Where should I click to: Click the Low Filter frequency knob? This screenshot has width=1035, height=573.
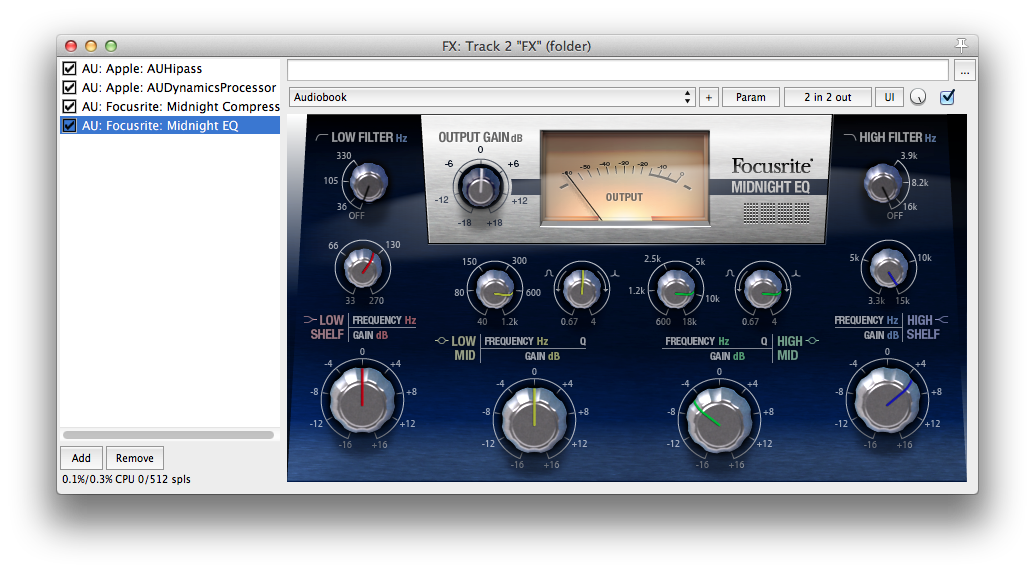[x=365, y=183]
